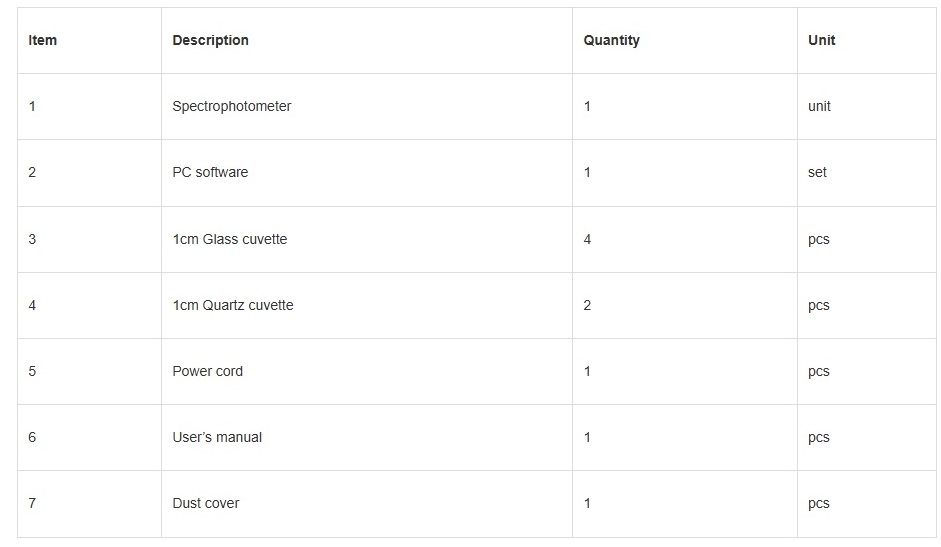941x547 pixels.
Task: Select the Dust cover cell
Action: pyautogui.click(x=206, y=504)
